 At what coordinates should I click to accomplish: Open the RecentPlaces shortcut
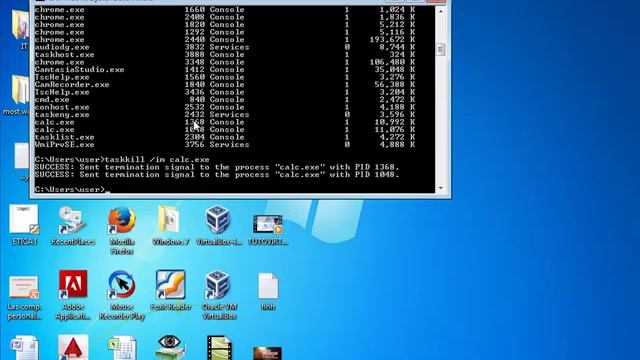tap(73, 224)
